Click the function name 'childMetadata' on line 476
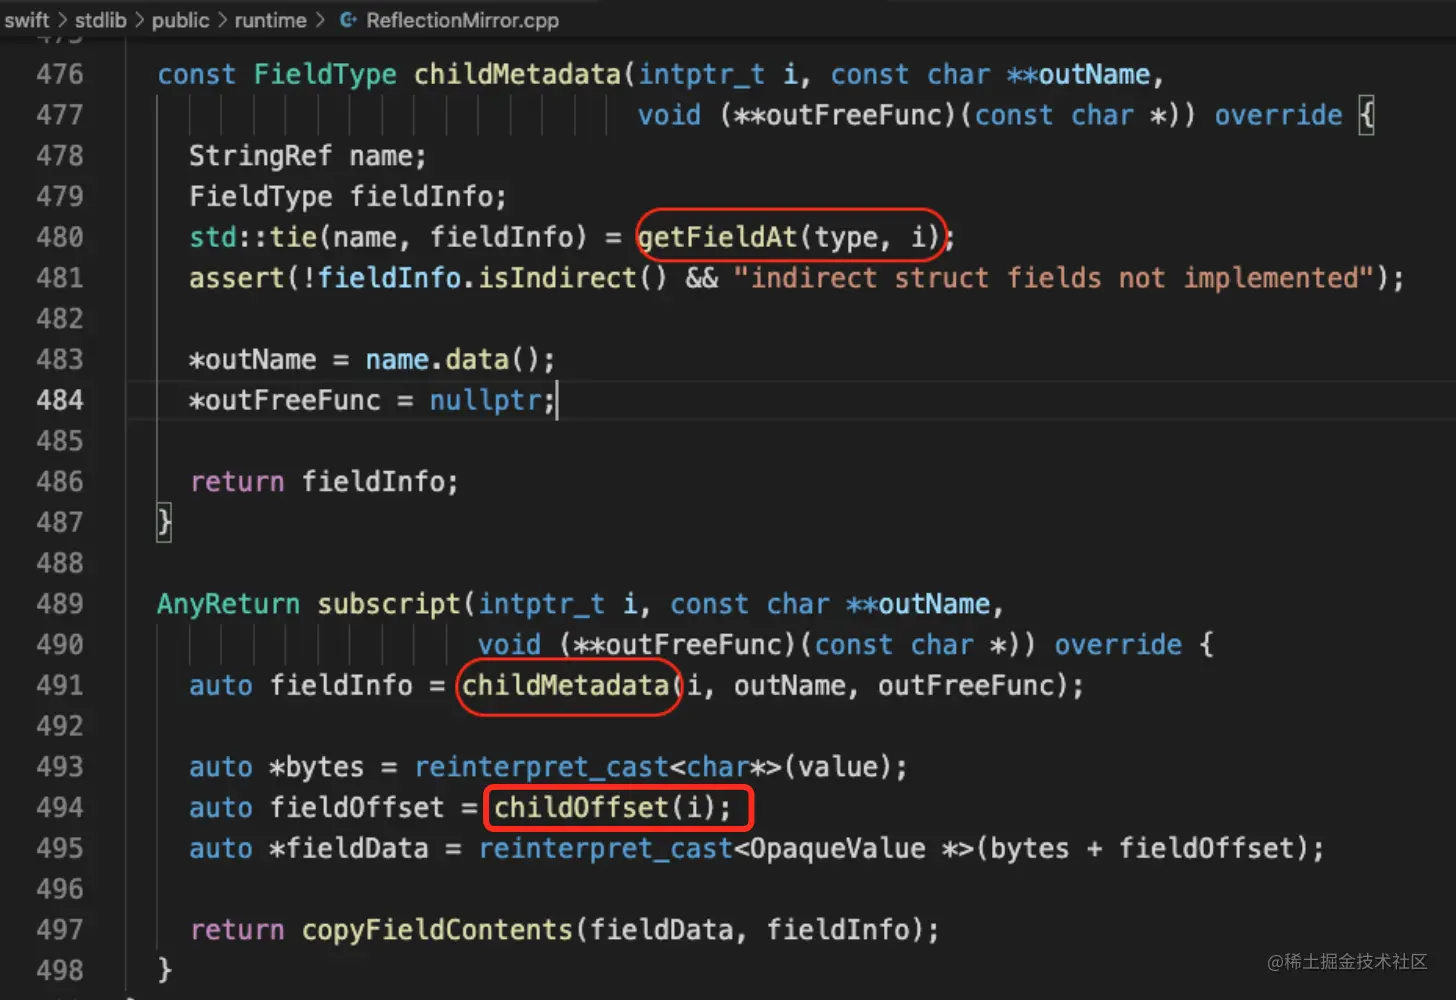1456x1000 pixels. tap(518, 74)
